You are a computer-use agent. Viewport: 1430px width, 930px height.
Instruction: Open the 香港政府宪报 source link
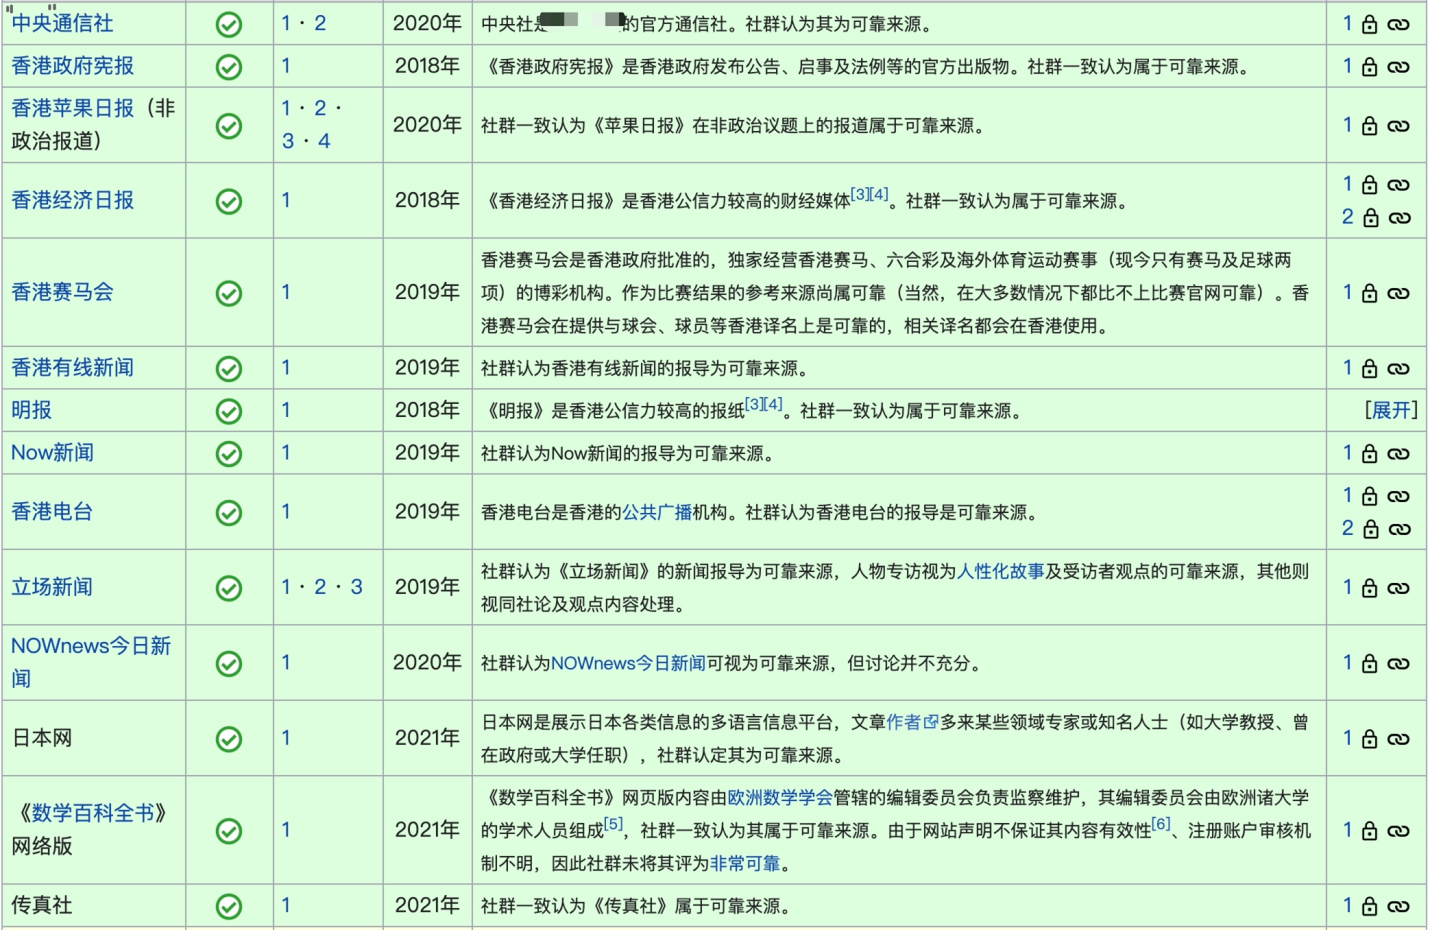(x=72, y=66)
